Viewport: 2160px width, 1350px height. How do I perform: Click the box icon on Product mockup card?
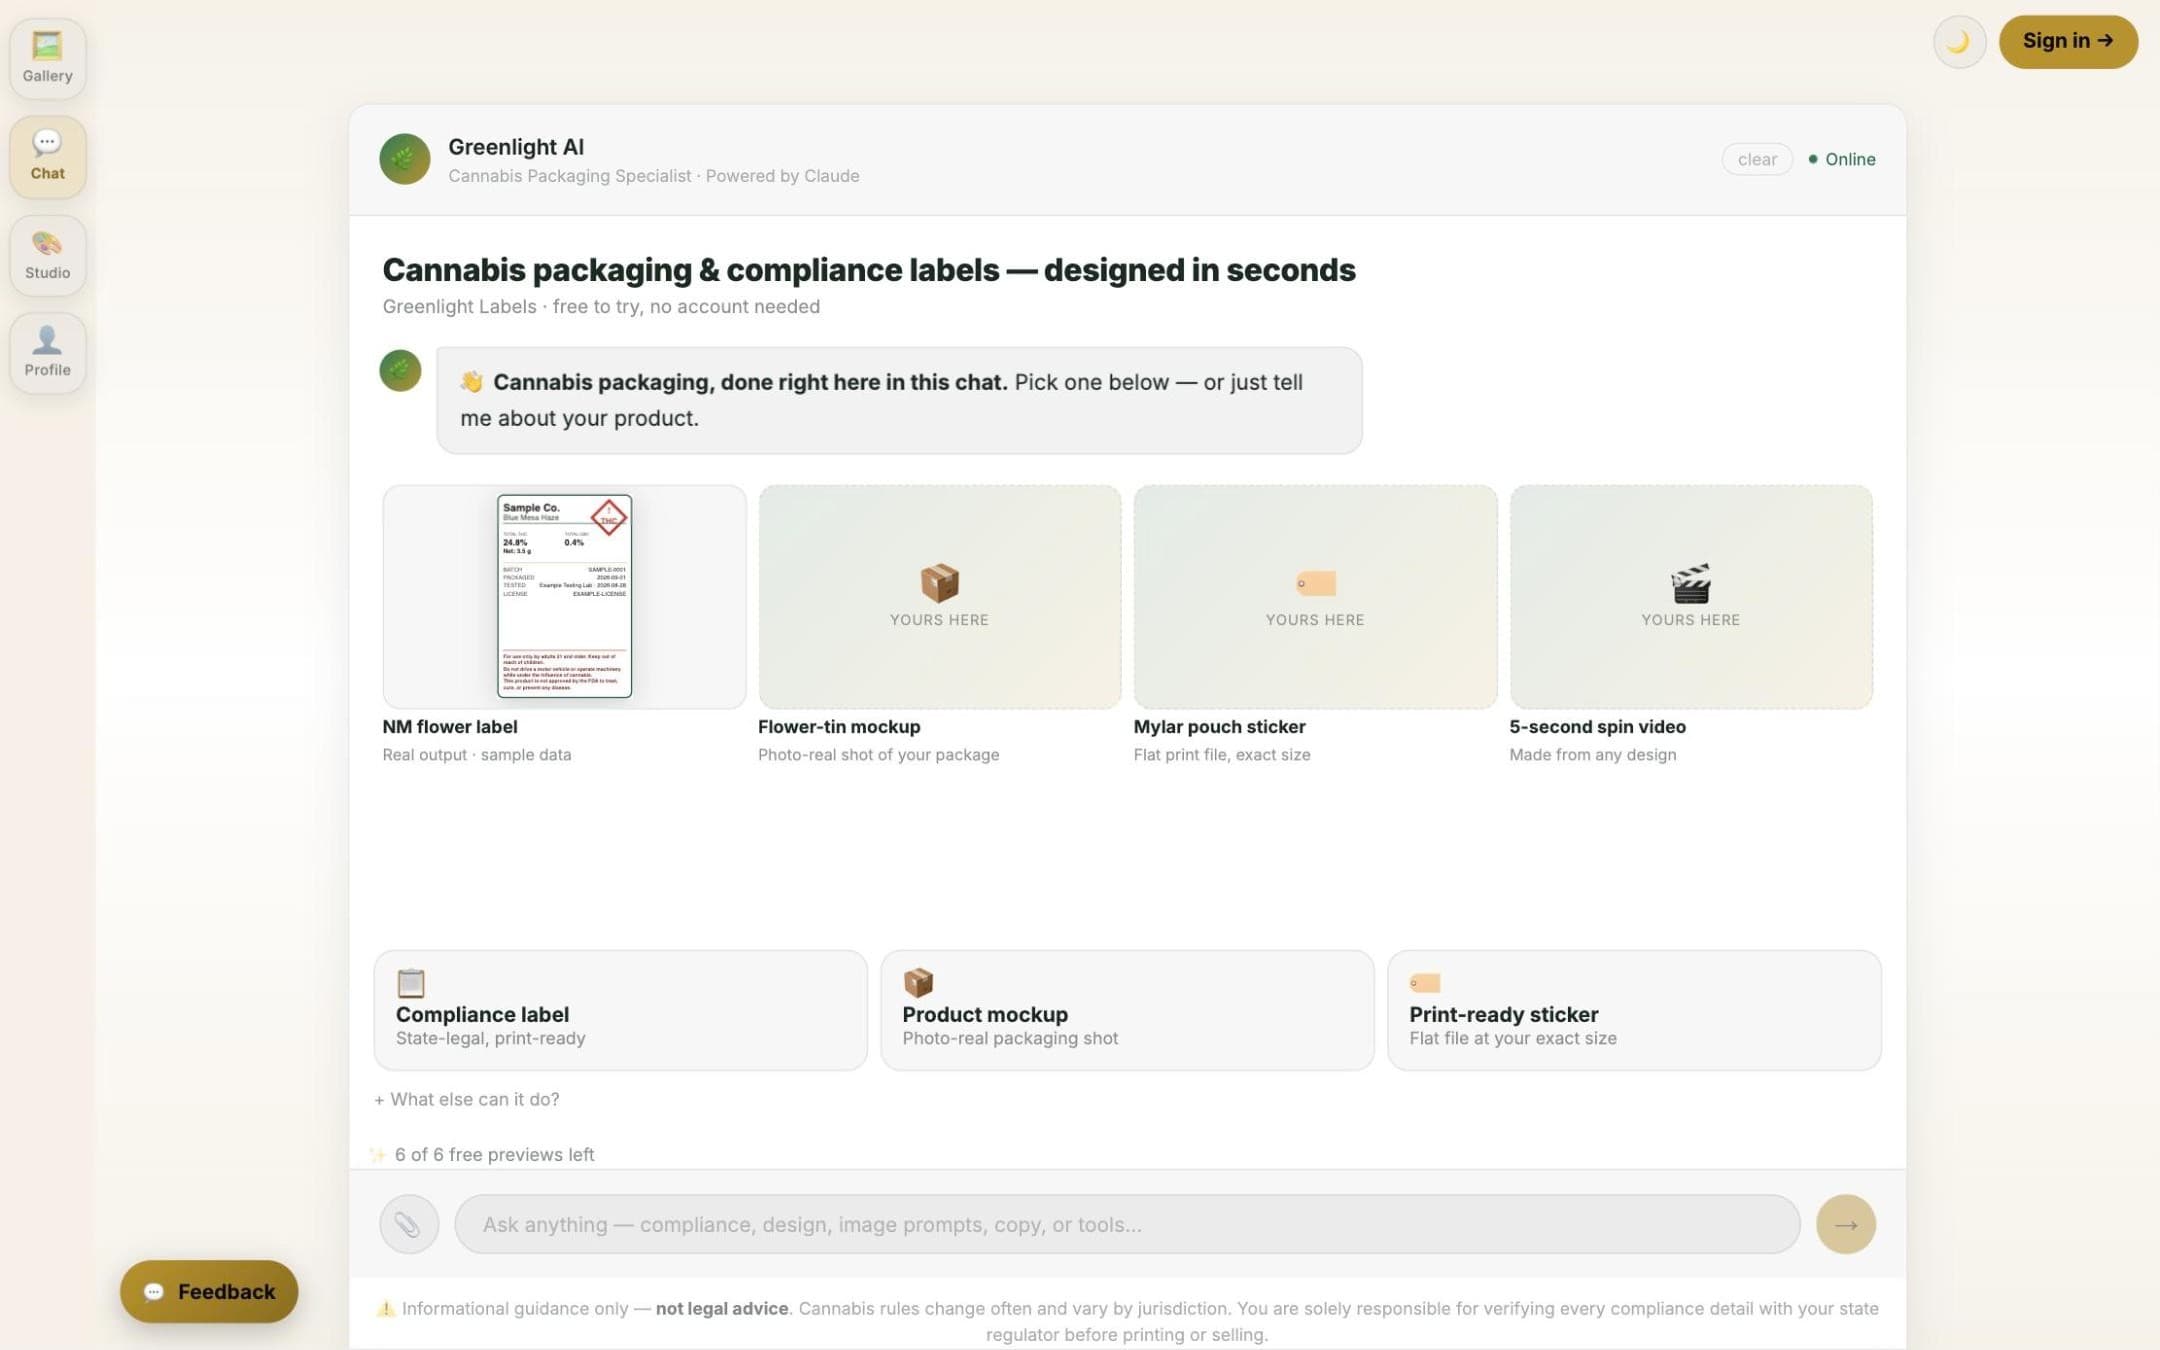coord(918,983)
